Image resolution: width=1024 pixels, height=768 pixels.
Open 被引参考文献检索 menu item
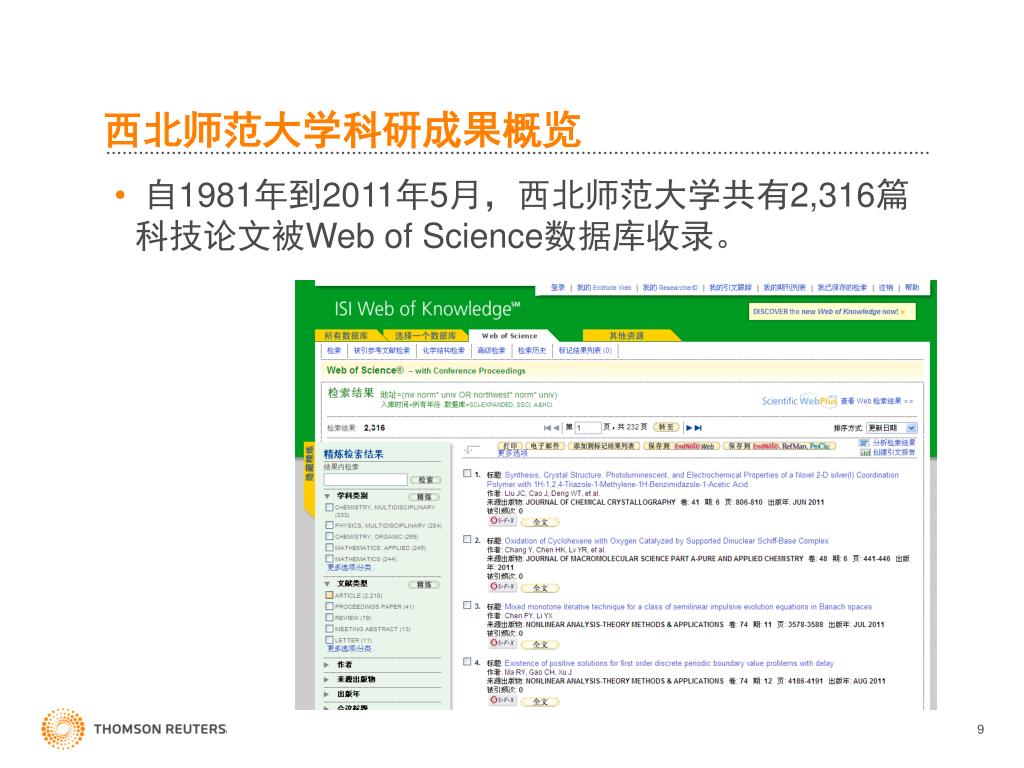382,351
